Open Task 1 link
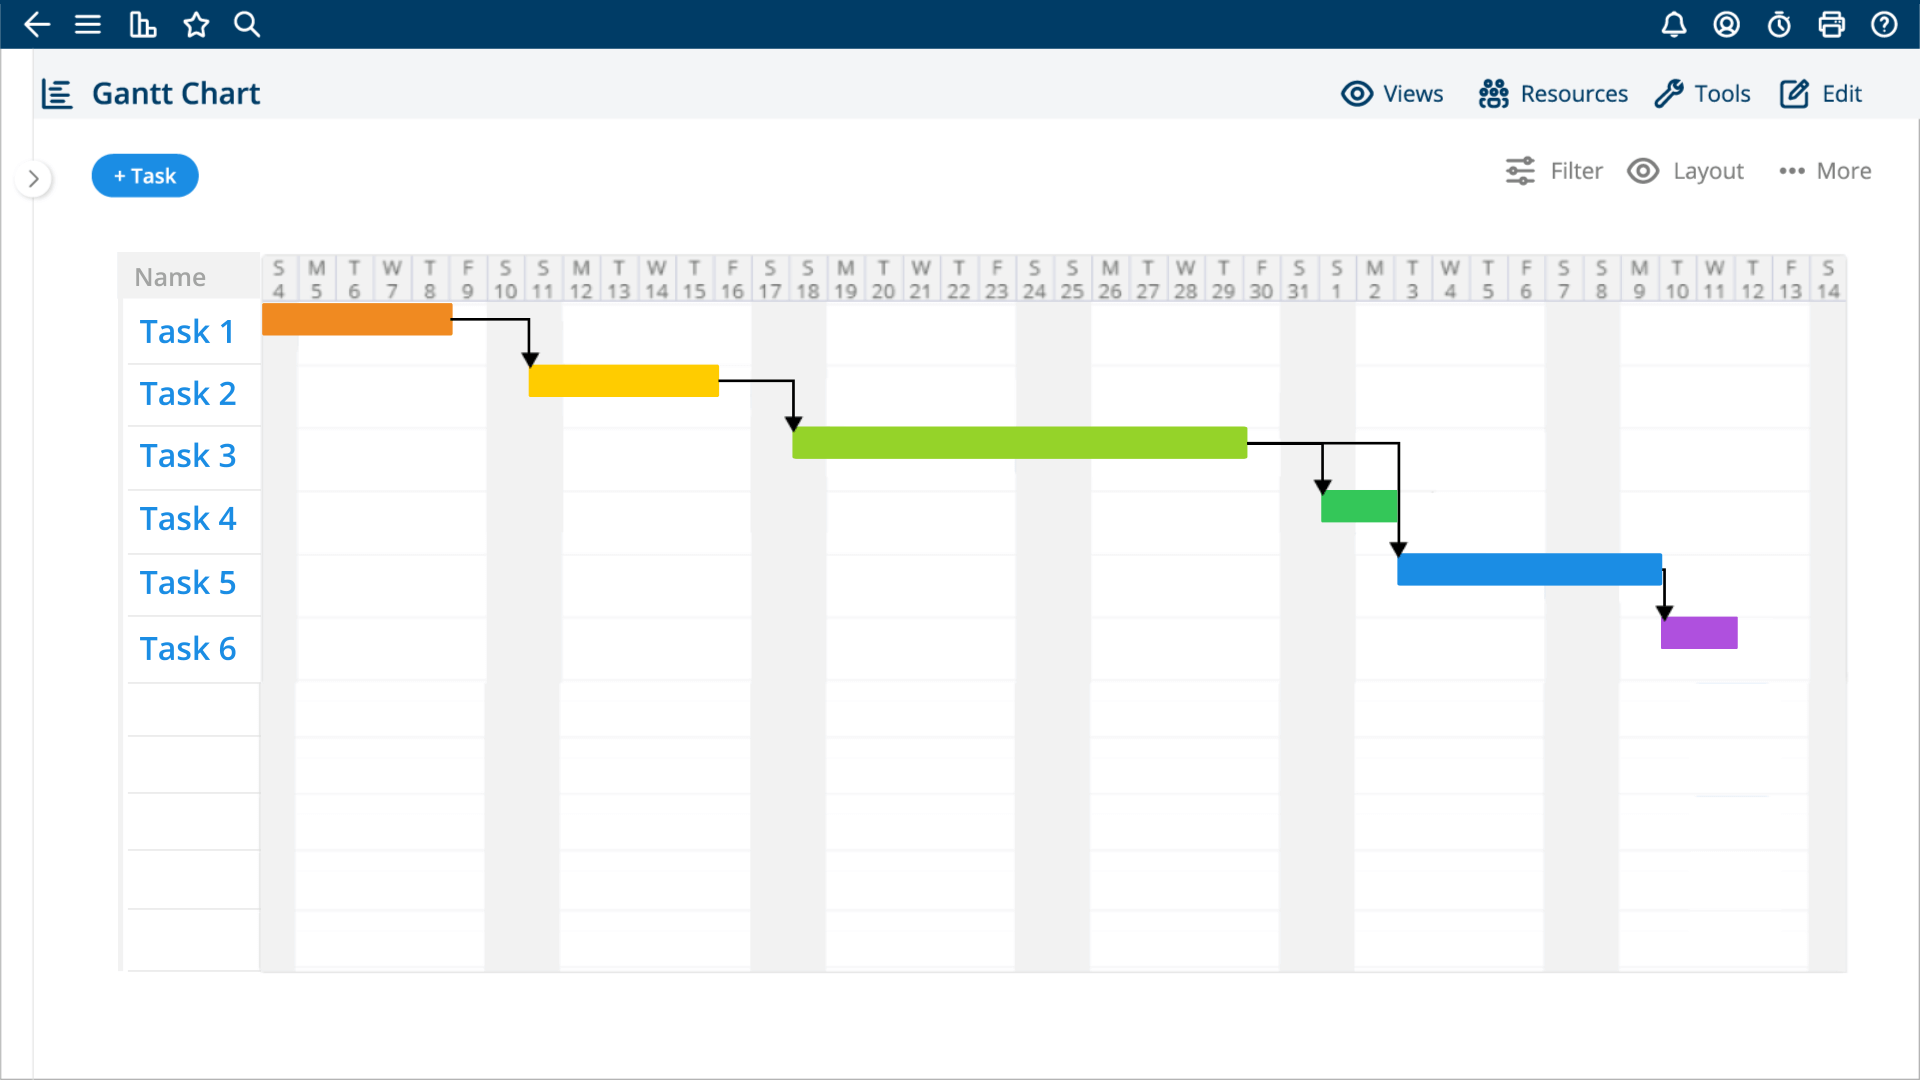This screenshot has height=1080, width=1920. (187, 332)
